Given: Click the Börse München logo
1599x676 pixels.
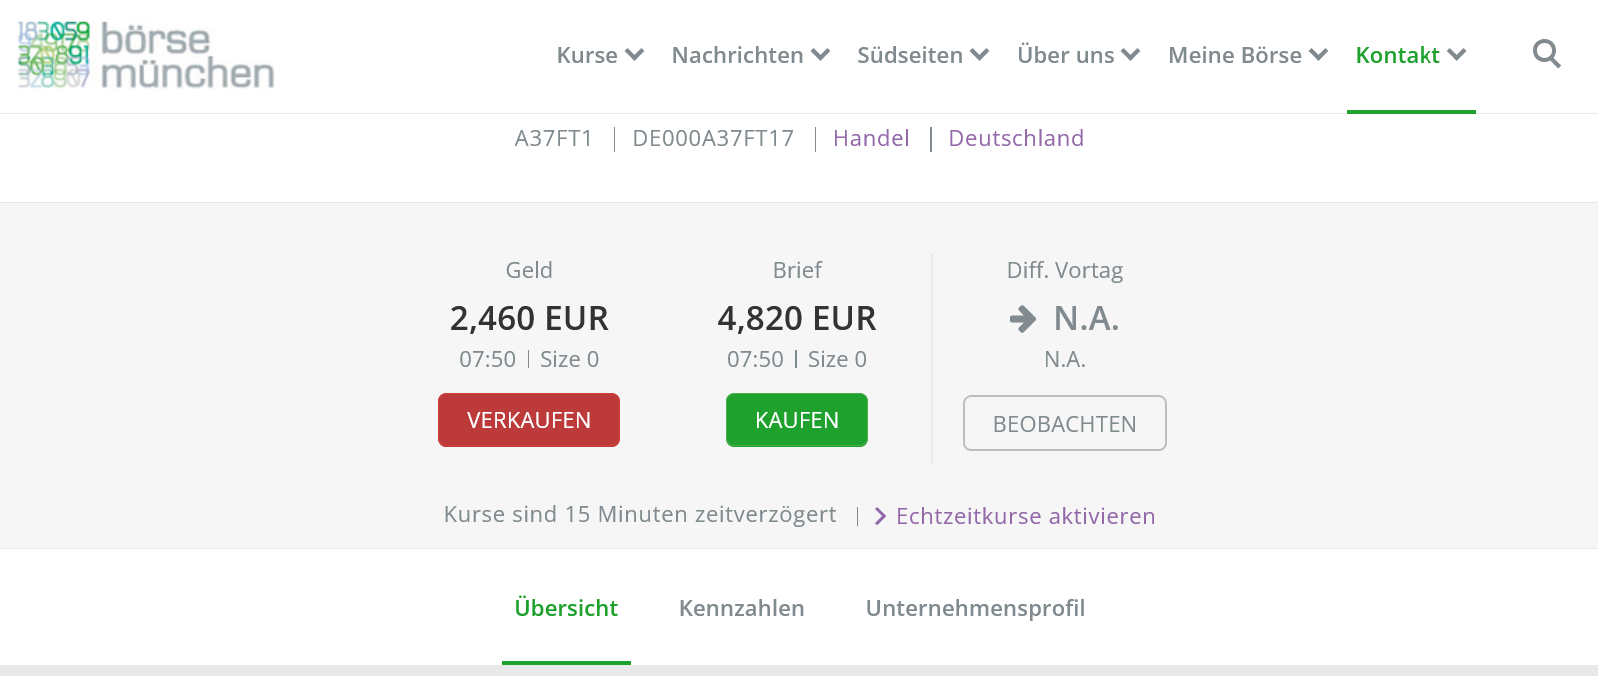Looking at the screenshot, I should click(146, 56).
